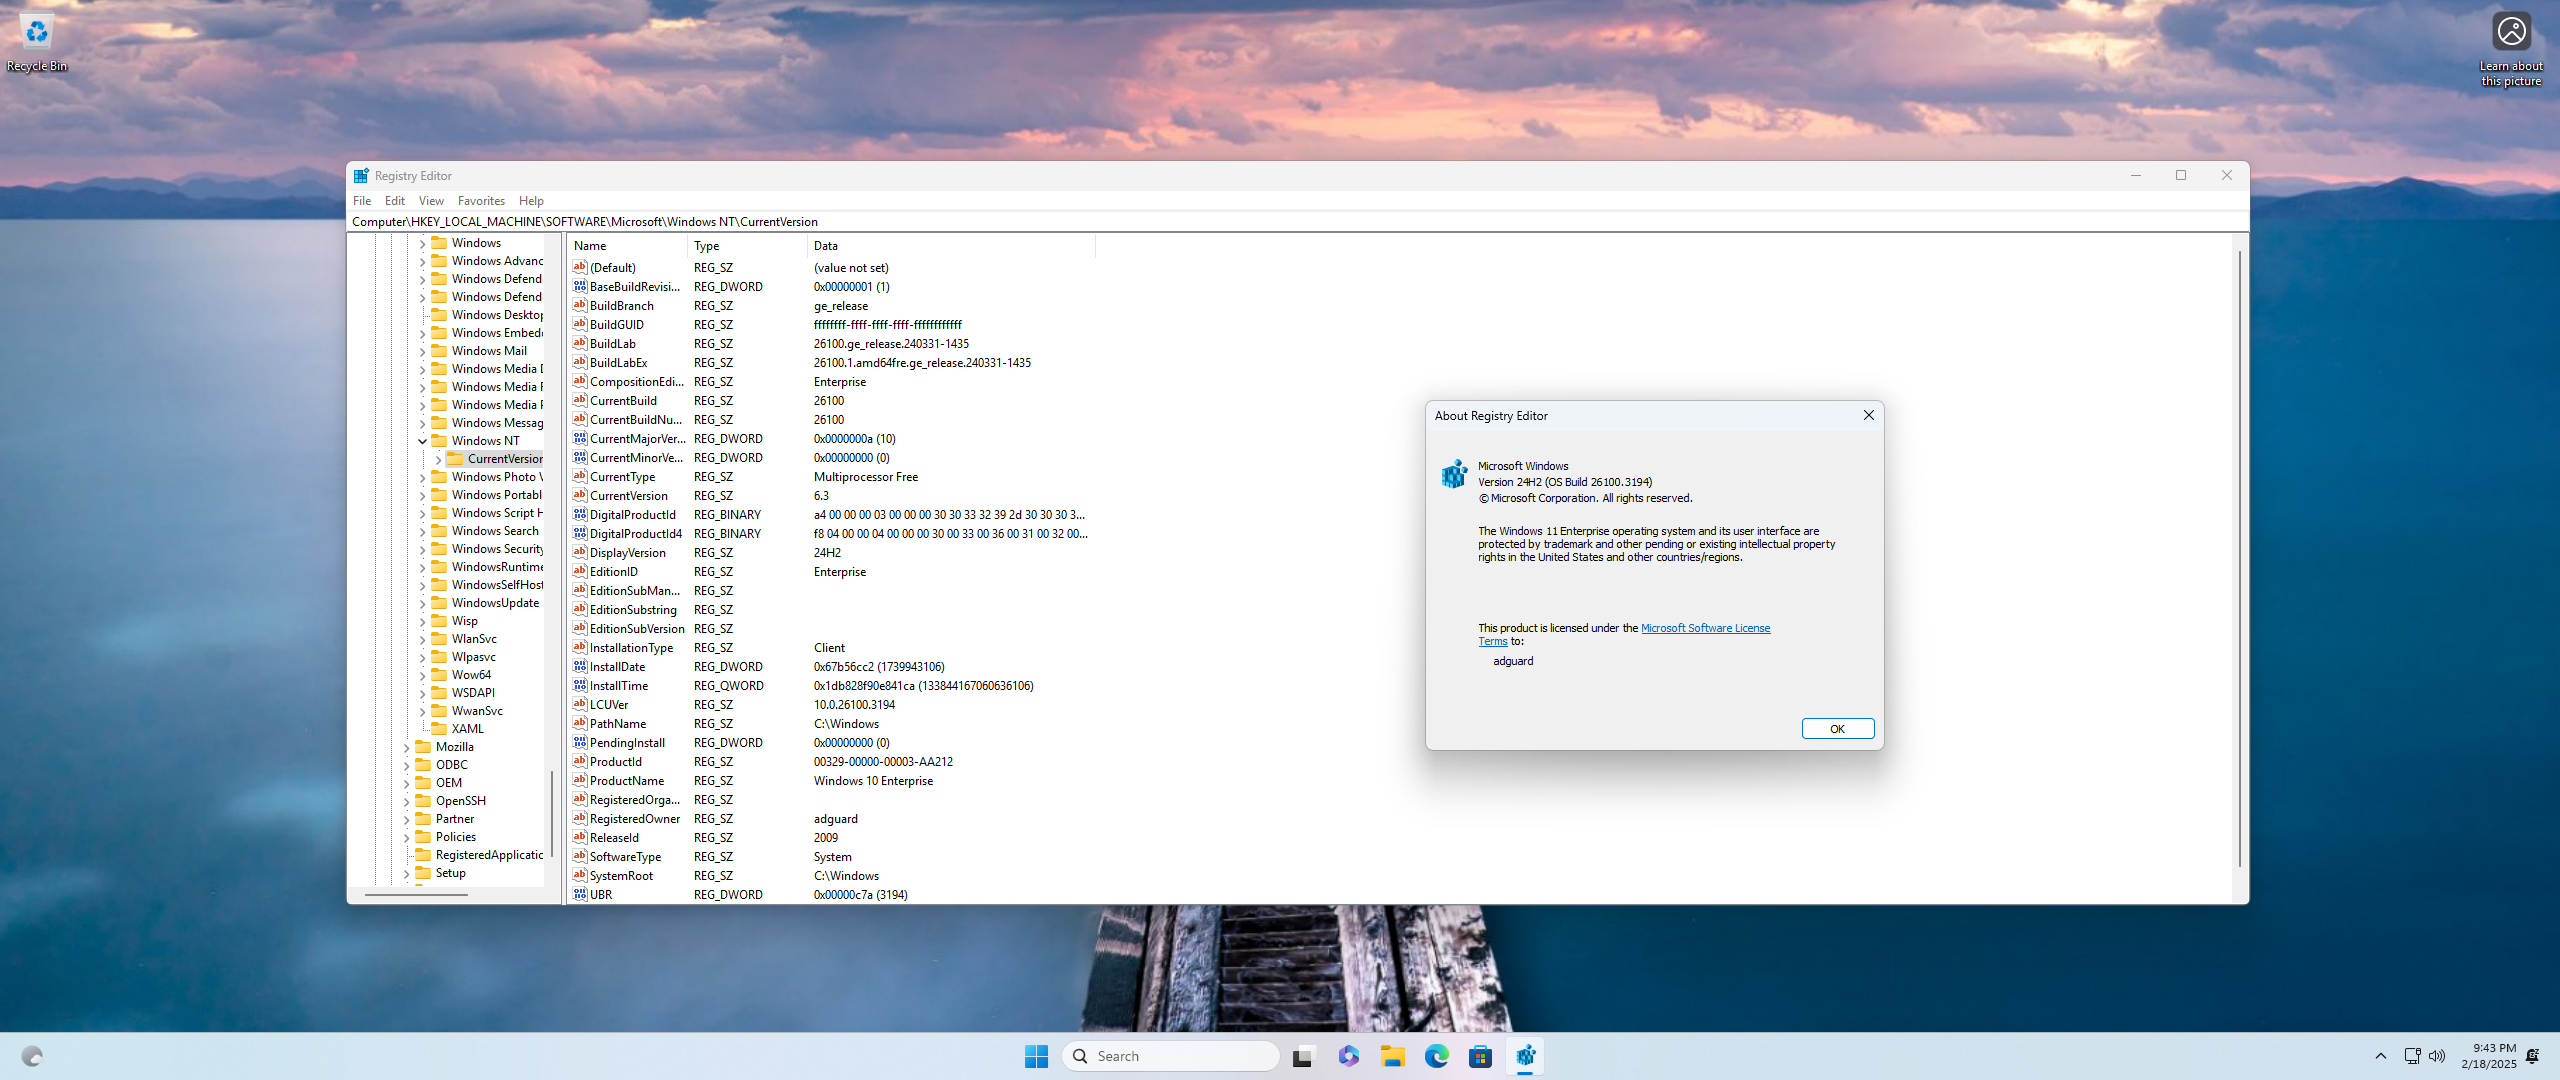Click the values pane vertical scrollbar
Viewport: 2560px width, 1080px height.
[x=2239, y=560]
